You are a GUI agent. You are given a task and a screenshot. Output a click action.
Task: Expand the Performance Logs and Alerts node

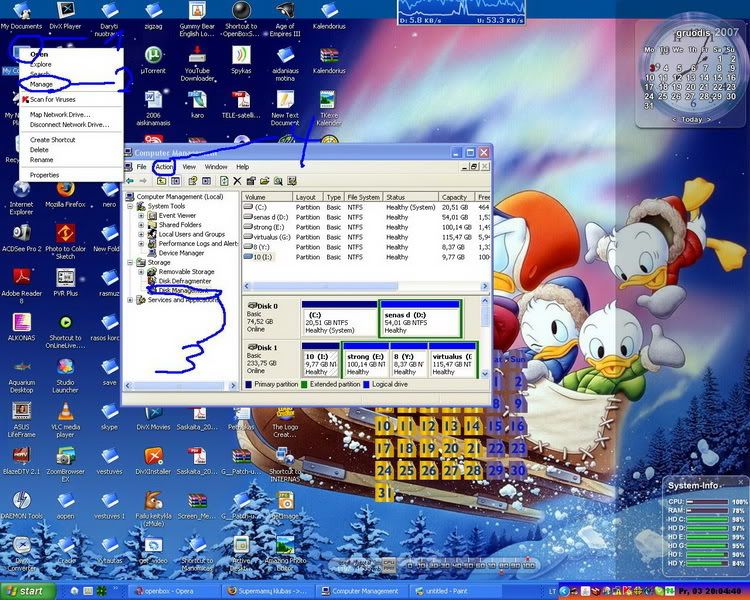pyautogui.click(x=141, y=244)
